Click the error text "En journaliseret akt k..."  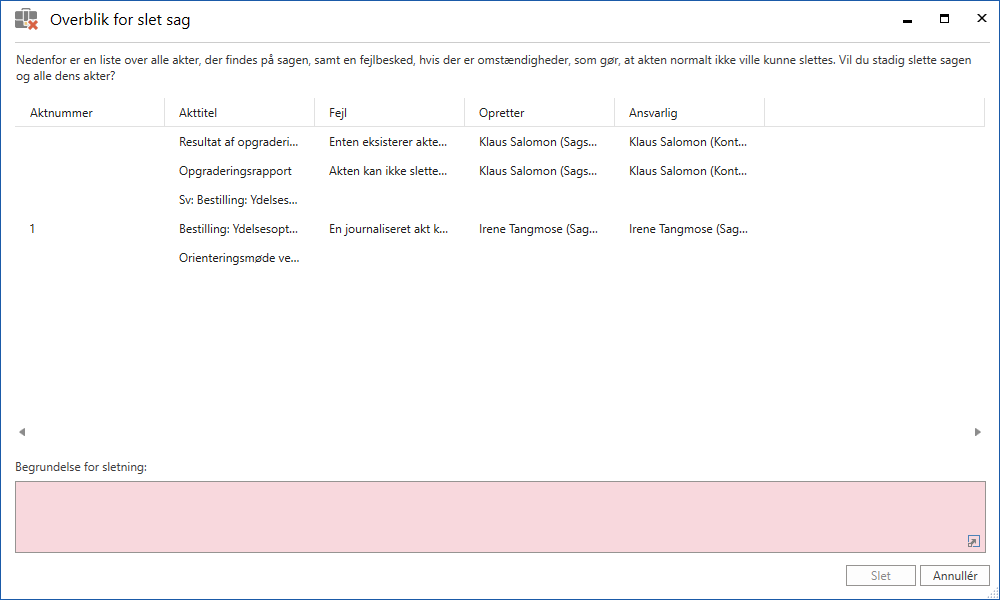(388, 229)
